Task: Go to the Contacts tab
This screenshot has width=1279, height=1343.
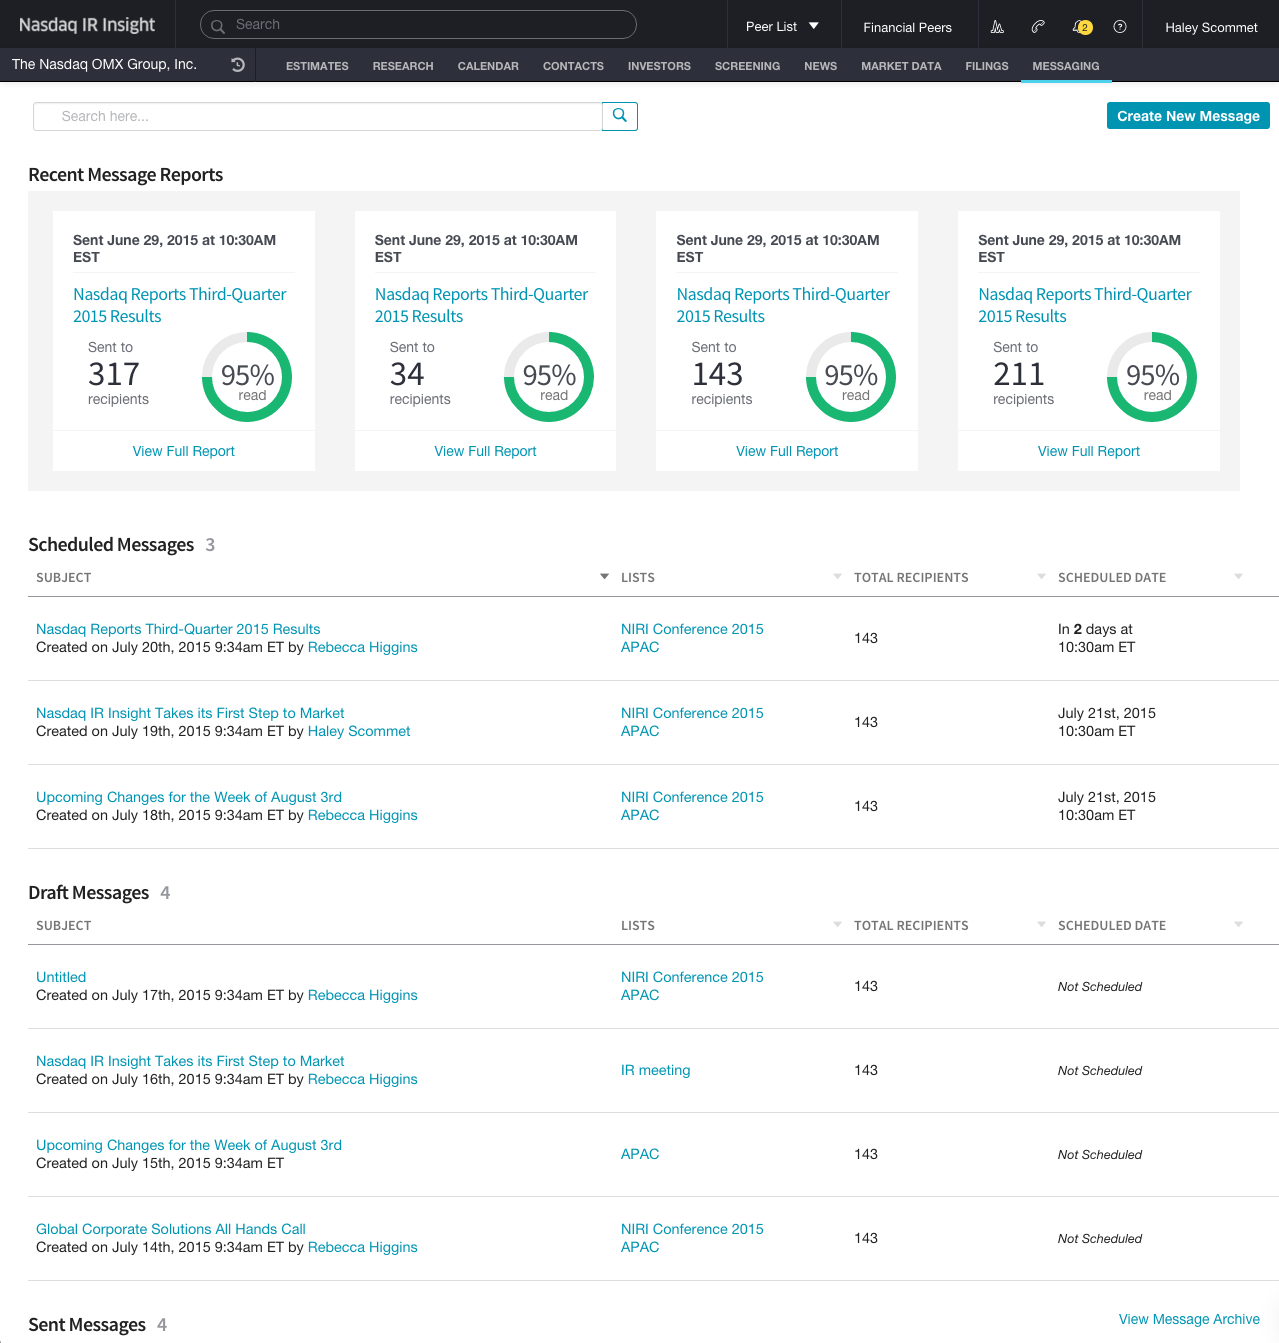Action: coord(573,66)
